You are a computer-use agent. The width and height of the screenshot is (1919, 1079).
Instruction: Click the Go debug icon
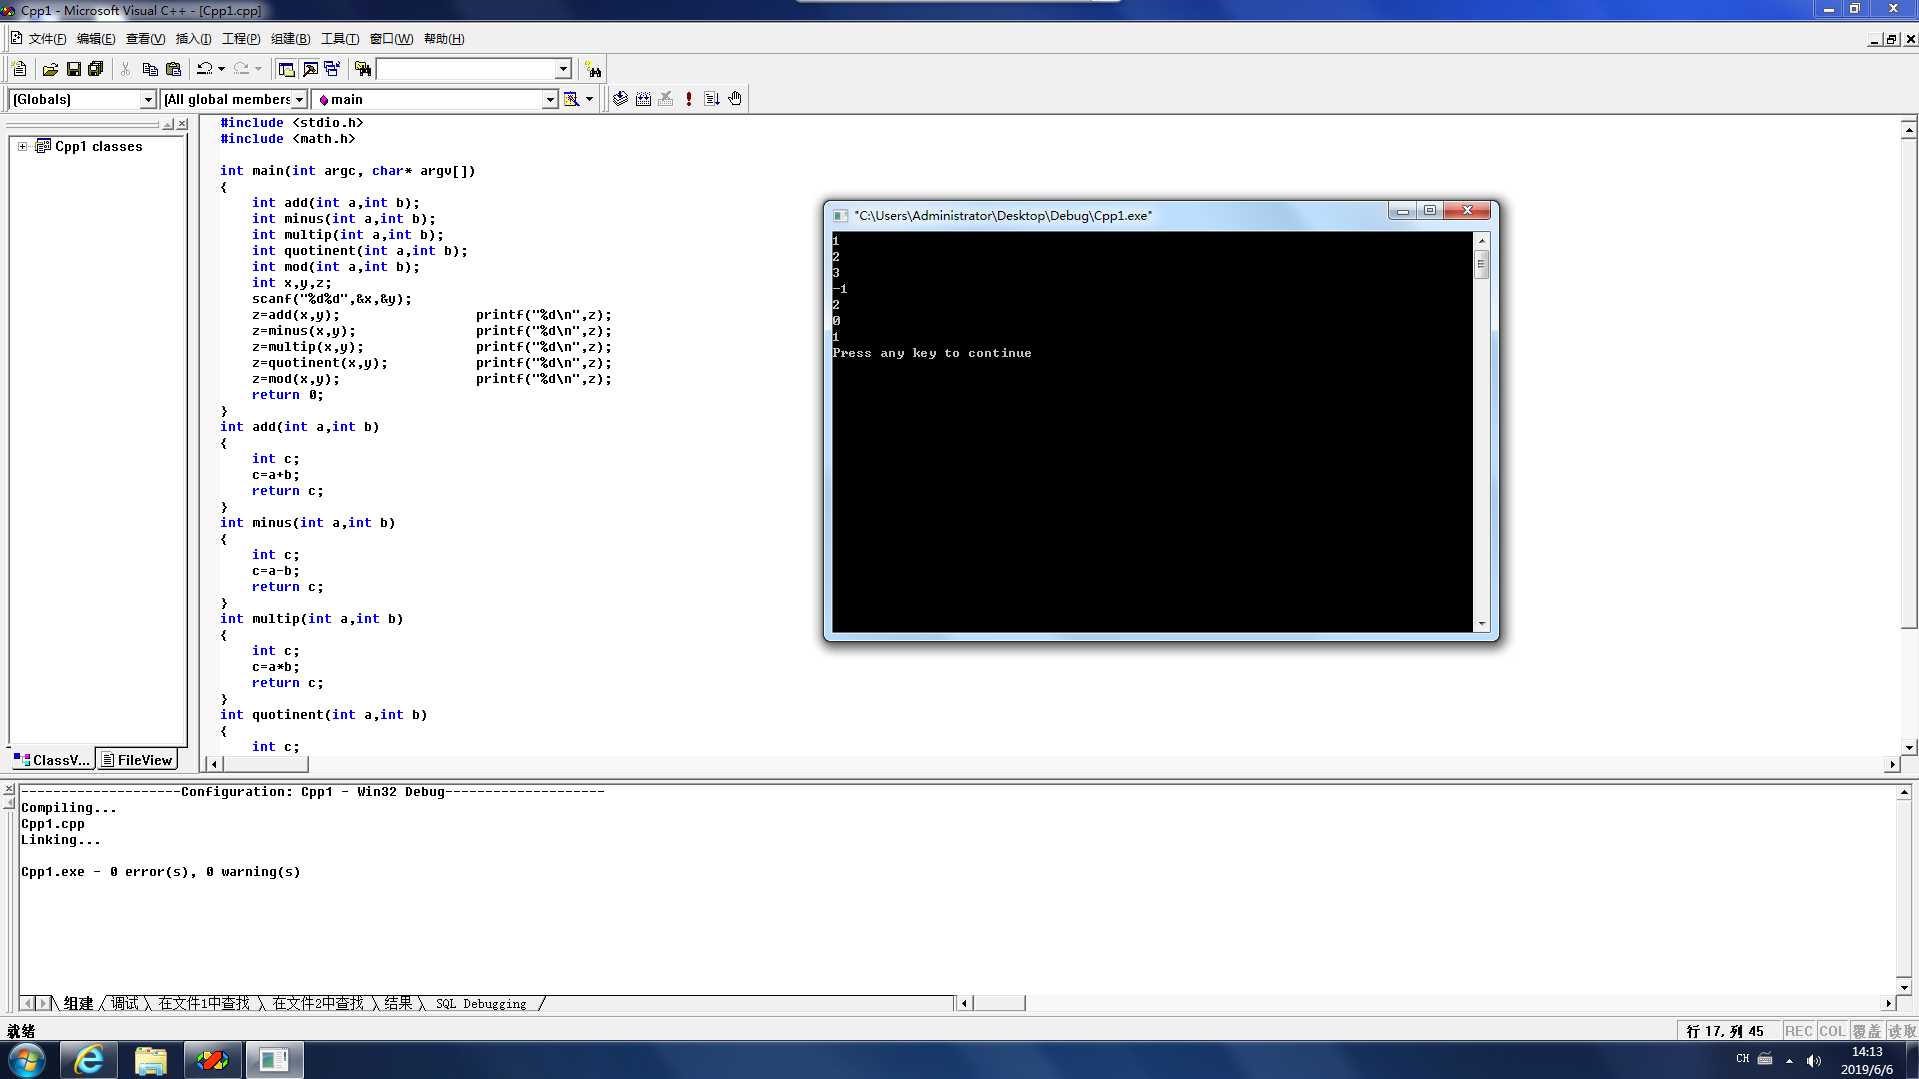click(x=712, y=99)
